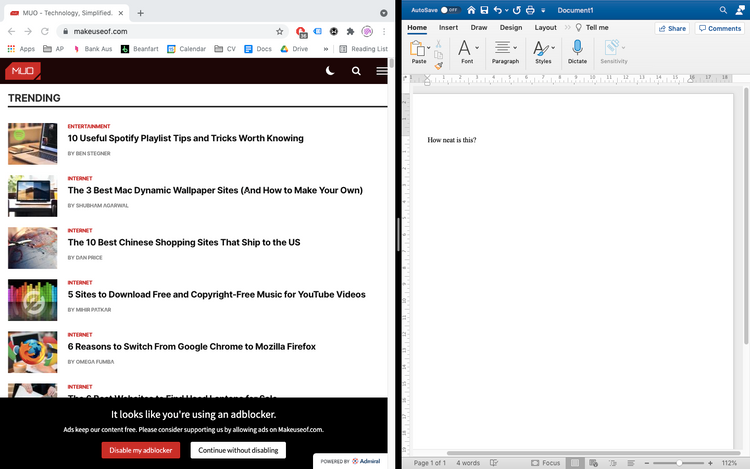Switch to Outline view icon
This screenshot has width=750, height=469.
click(x=613, y=463)
